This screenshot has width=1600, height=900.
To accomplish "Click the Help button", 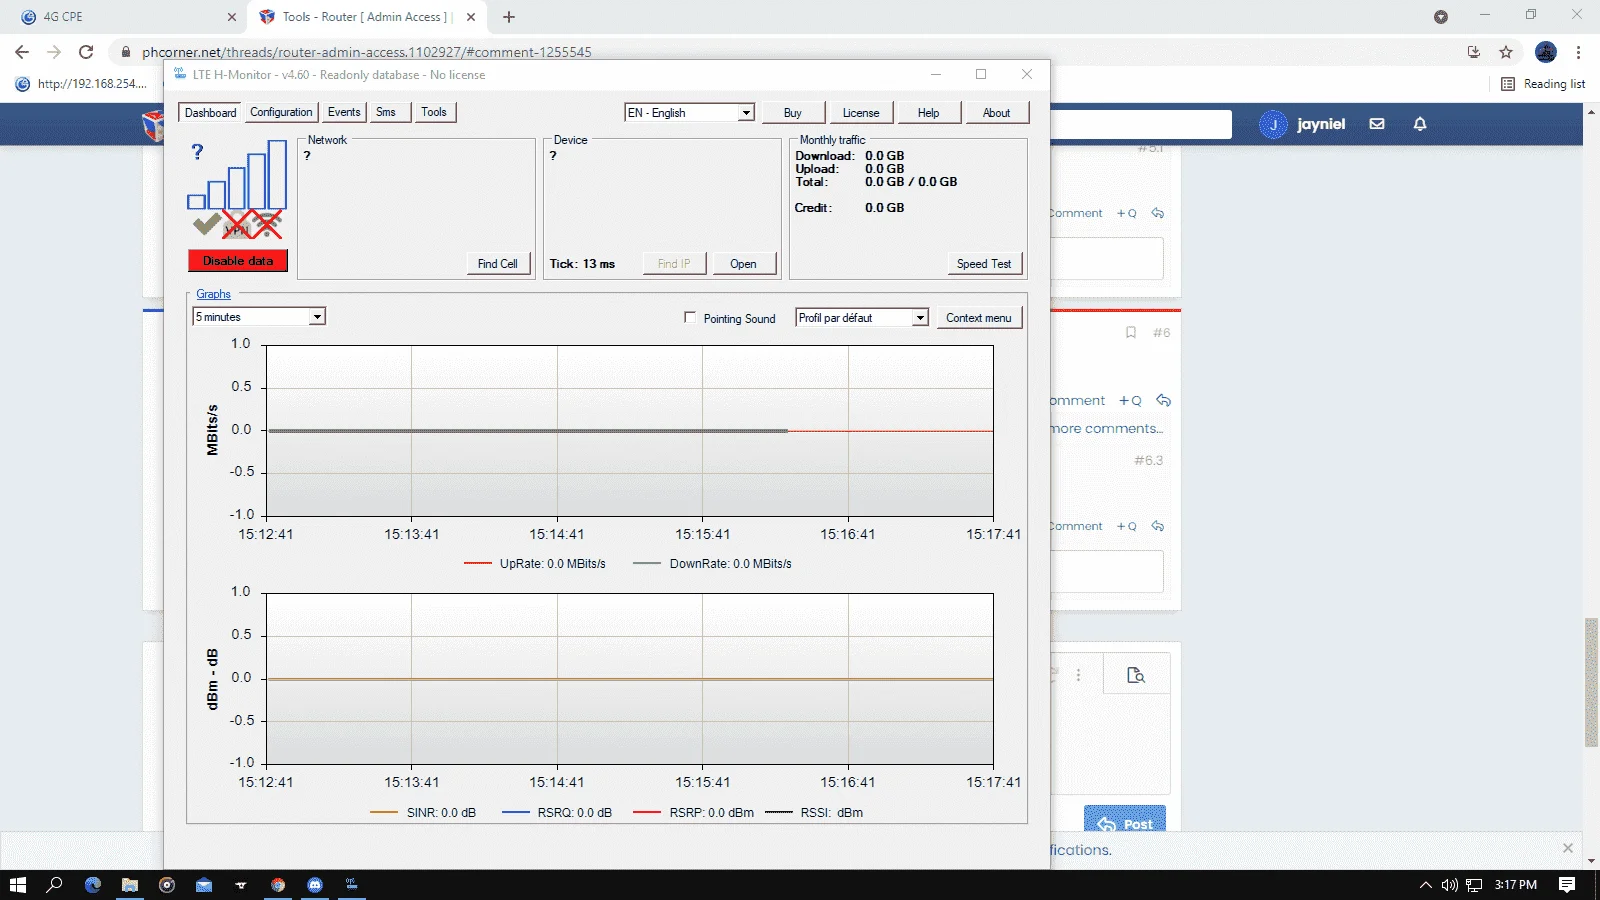I will pos(929,113).
